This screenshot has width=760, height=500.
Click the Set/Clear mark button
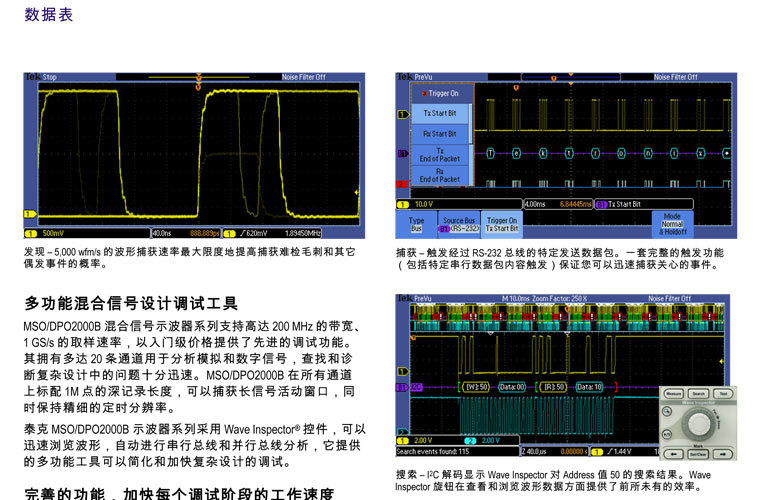point(698,454)
